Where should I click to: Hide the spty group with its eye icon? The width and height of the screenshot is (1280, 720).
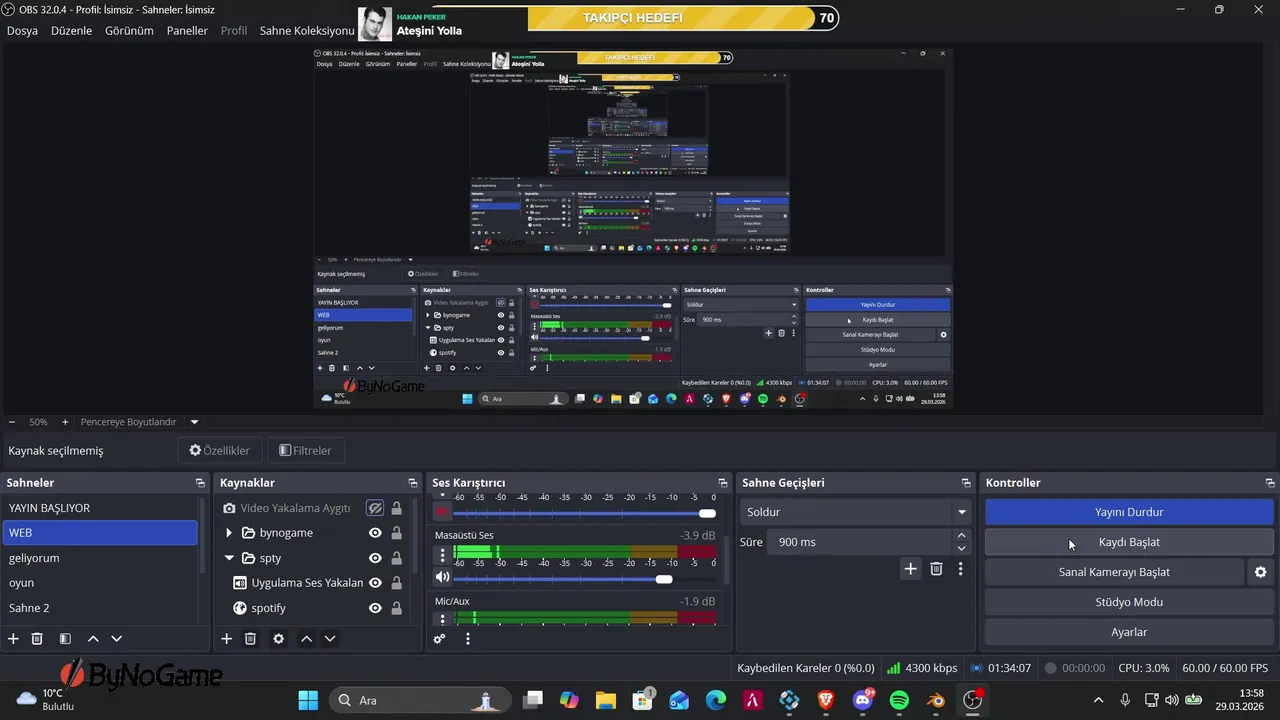tap(375, 558)
